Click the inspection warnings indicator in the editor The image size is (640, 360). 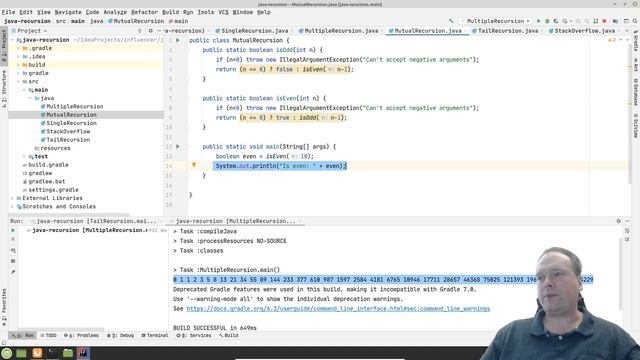(x=612, y=40)
